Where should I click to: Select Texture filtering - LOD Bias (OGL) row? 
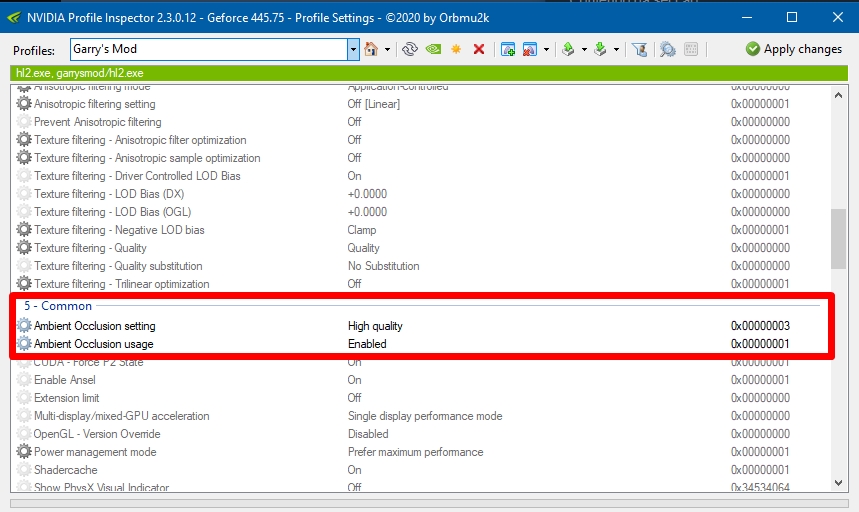(x=112, y=212)
